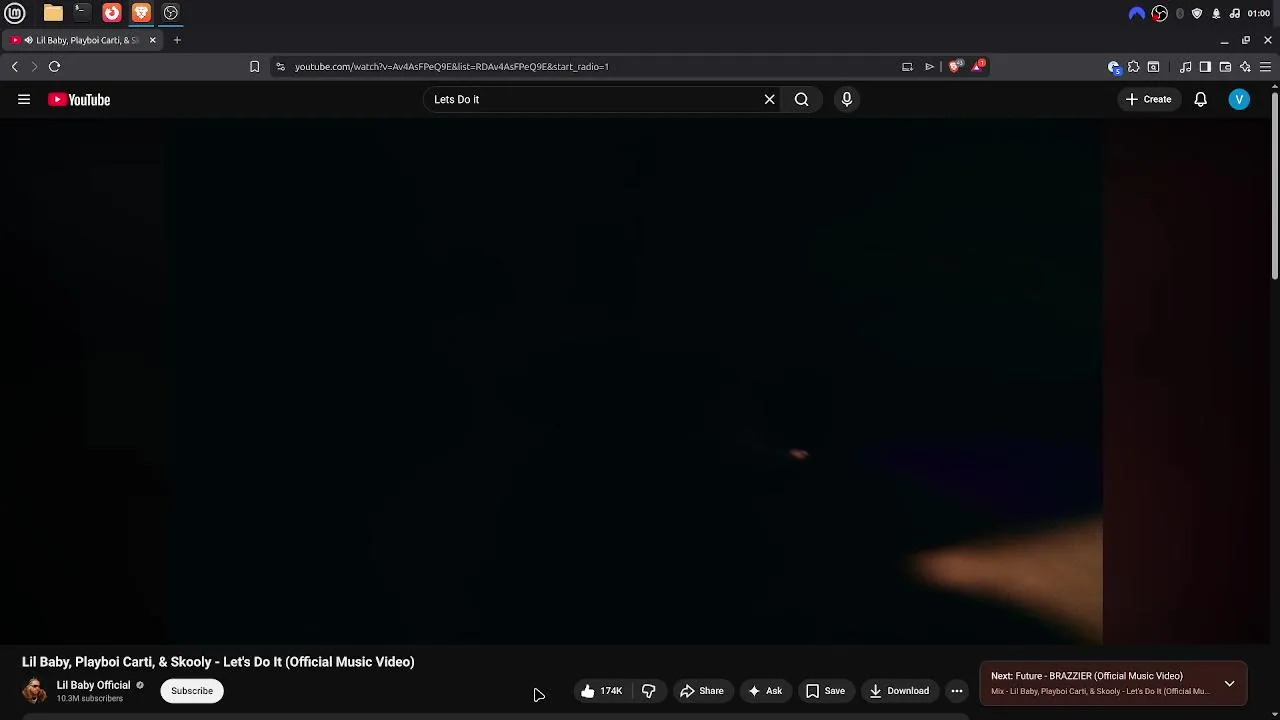This screenshot has width=1280, height=720.
Task: Mute the tab via speaker icon
Action: point(29,40)
